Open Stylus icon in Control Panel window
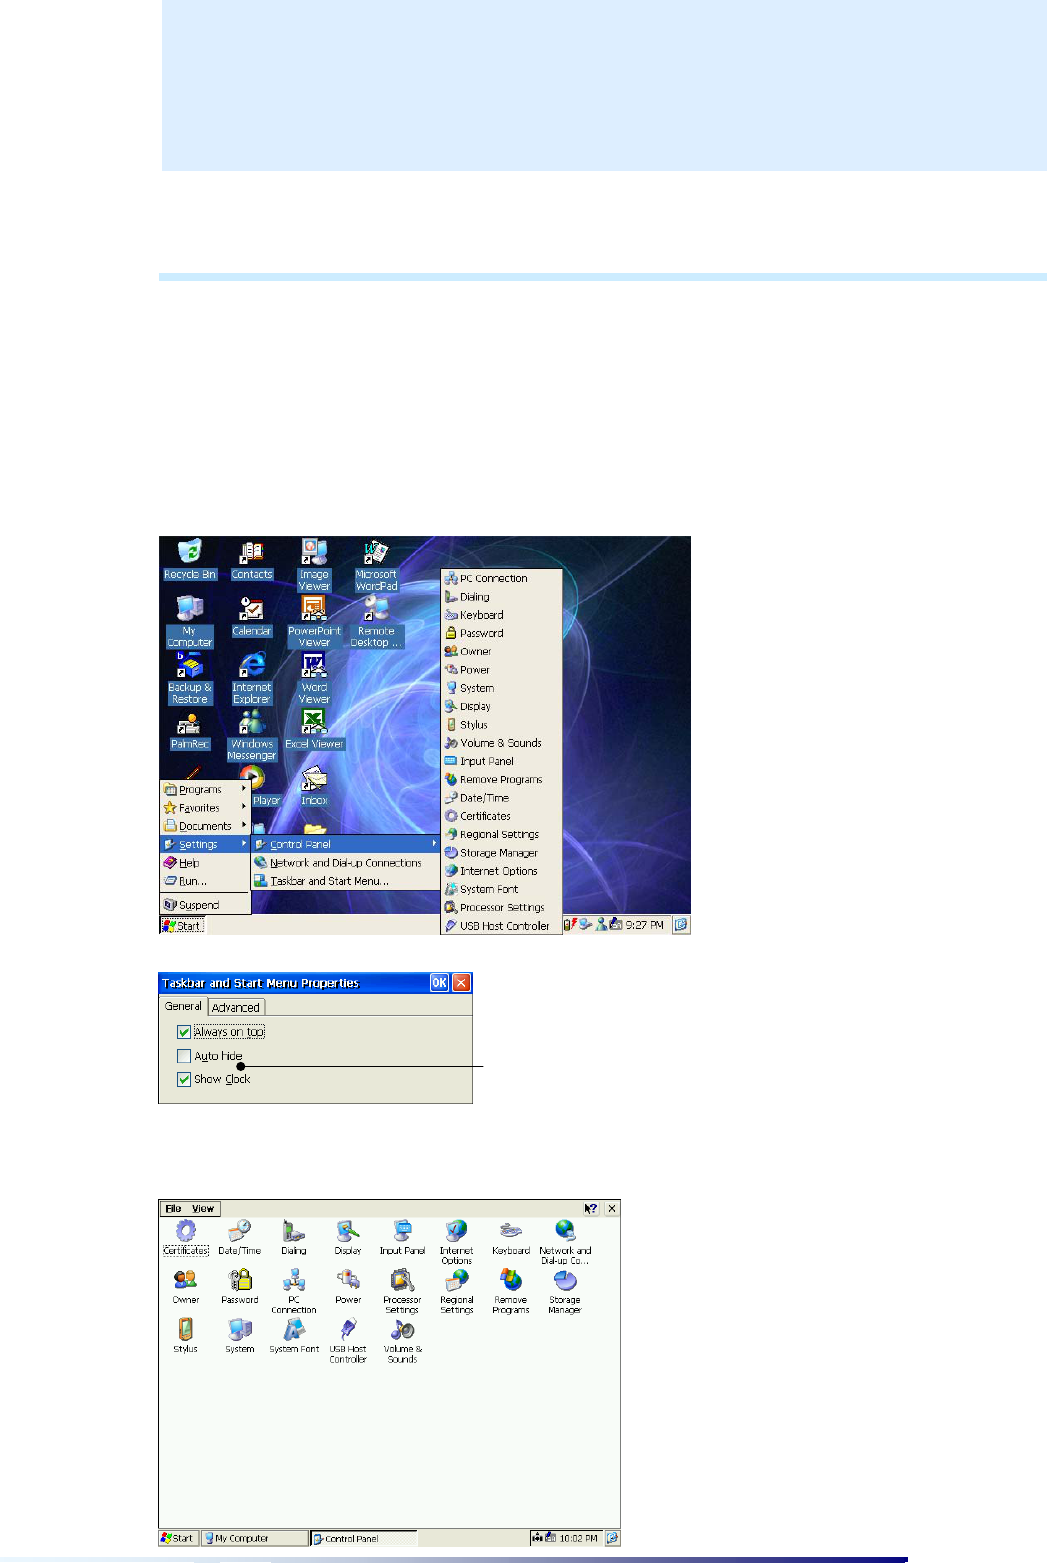The width and height of the screenshot is (1047, 1563). [186, 1335]
